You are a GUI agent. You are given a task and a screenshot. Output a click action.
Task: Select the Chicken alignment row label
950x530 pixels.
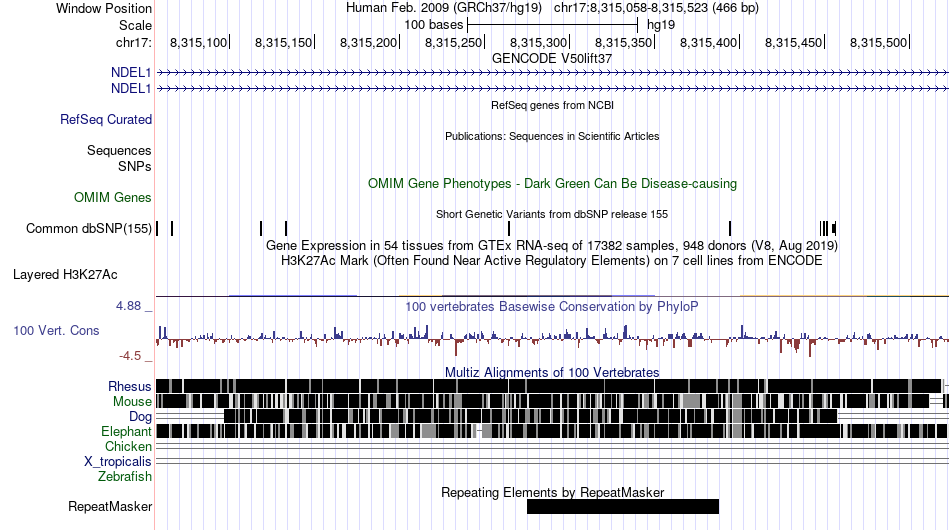click(128, 446)
